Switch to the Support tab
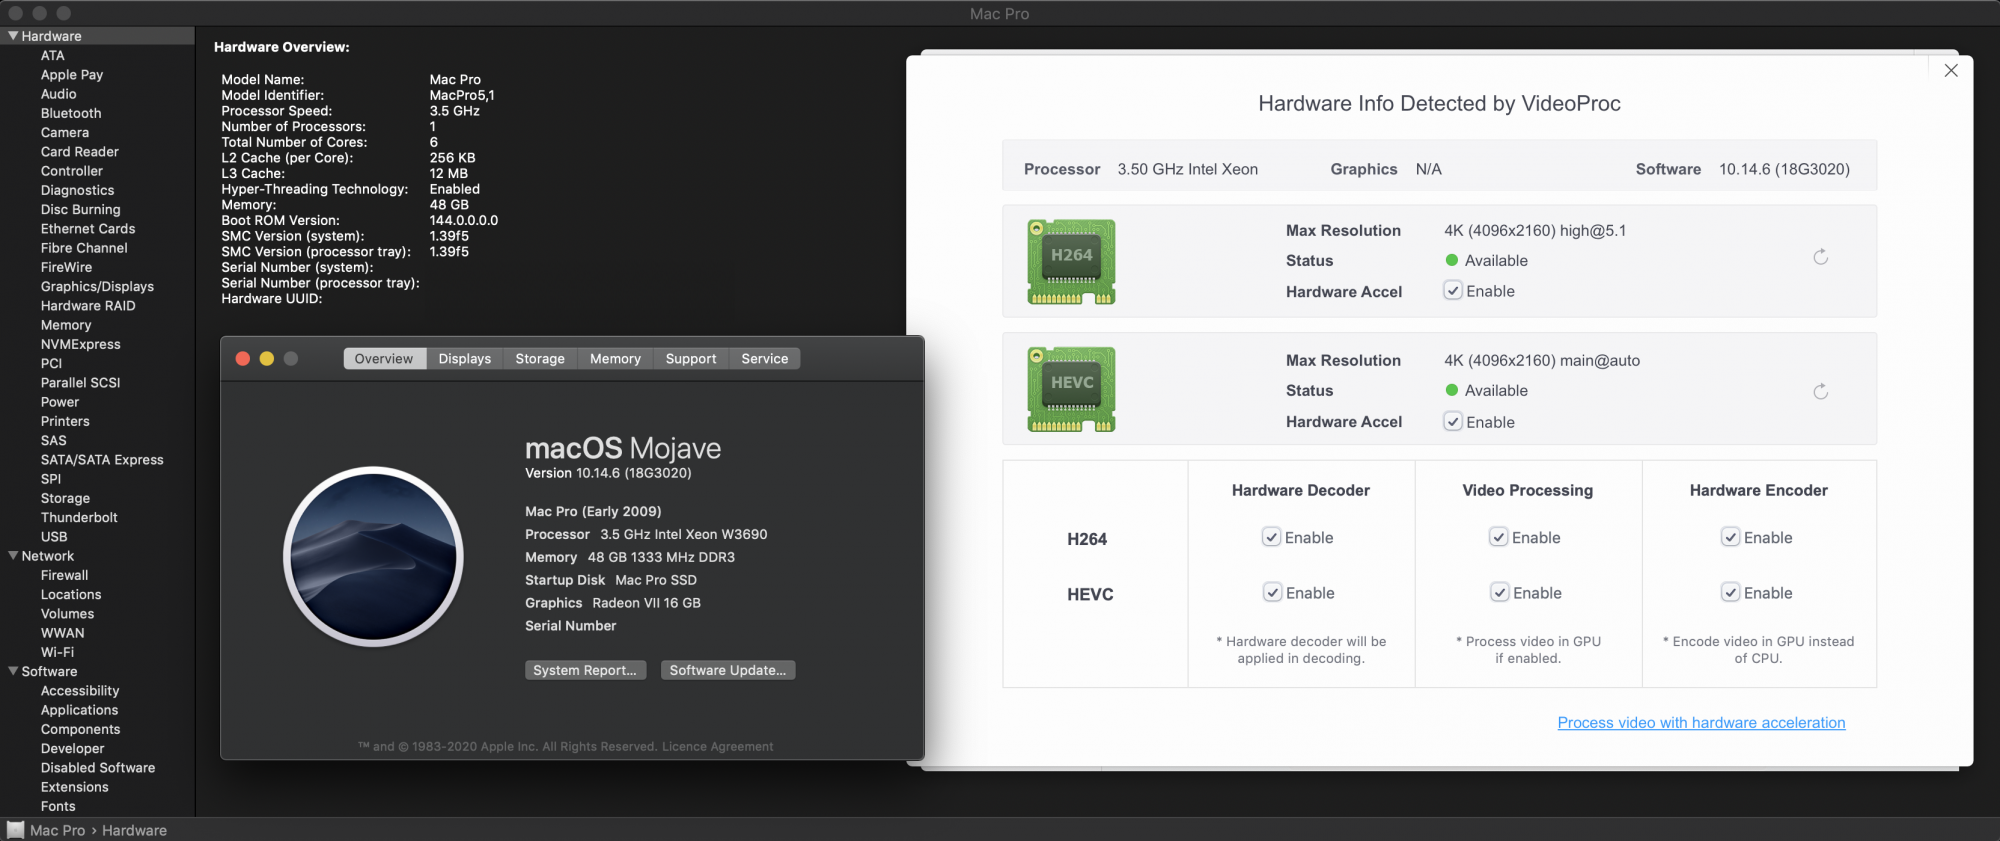This screenshot has width=2000, height=841. click(691, 358)
